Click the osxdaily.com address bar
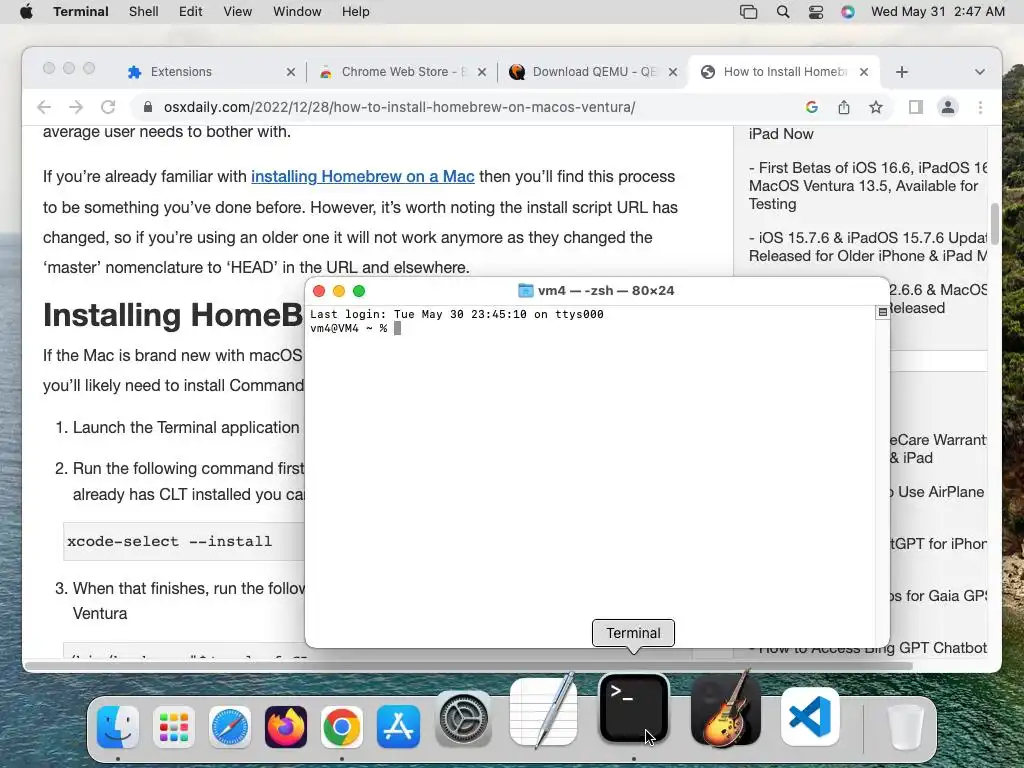This screenshot has width=1024, height=768. 398,107
